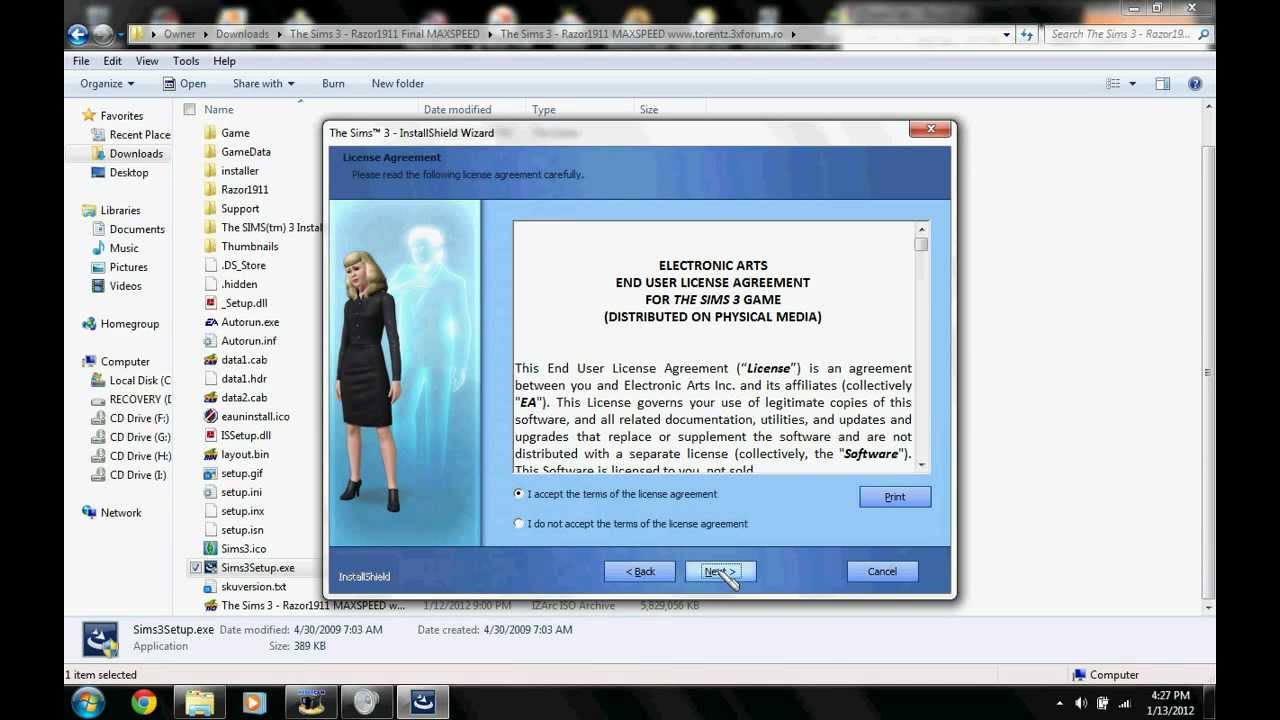Expand the view options dropdown arrow
This screenshot has width=1280, height=720.
click(1132, 84)
